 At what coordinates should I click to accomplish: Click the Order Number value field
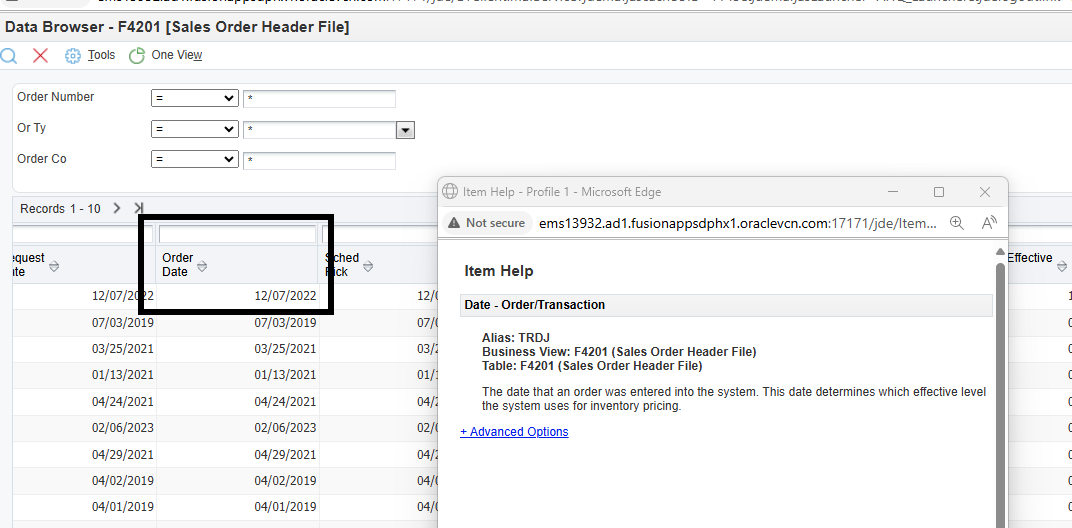point(319,98)
